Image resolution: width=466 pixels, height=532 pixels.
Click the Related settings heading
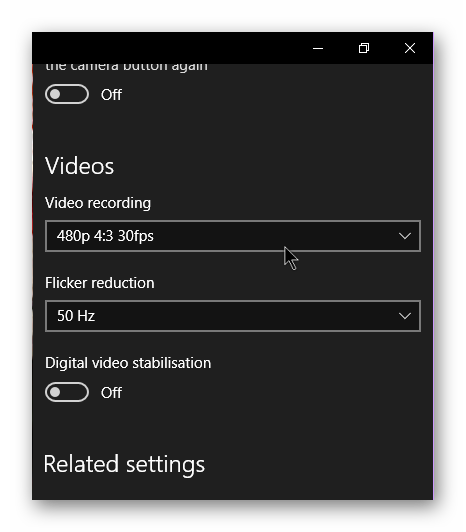tap(124, 464)
